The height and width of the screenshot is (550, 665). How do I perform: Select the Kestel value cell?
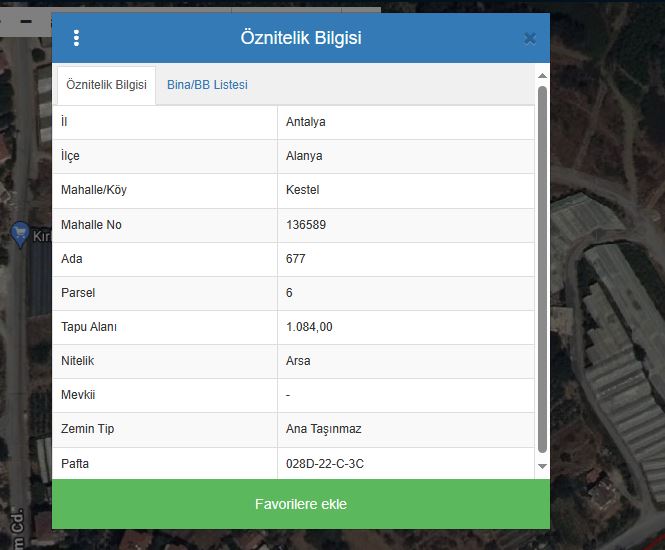tap(406, 190)
